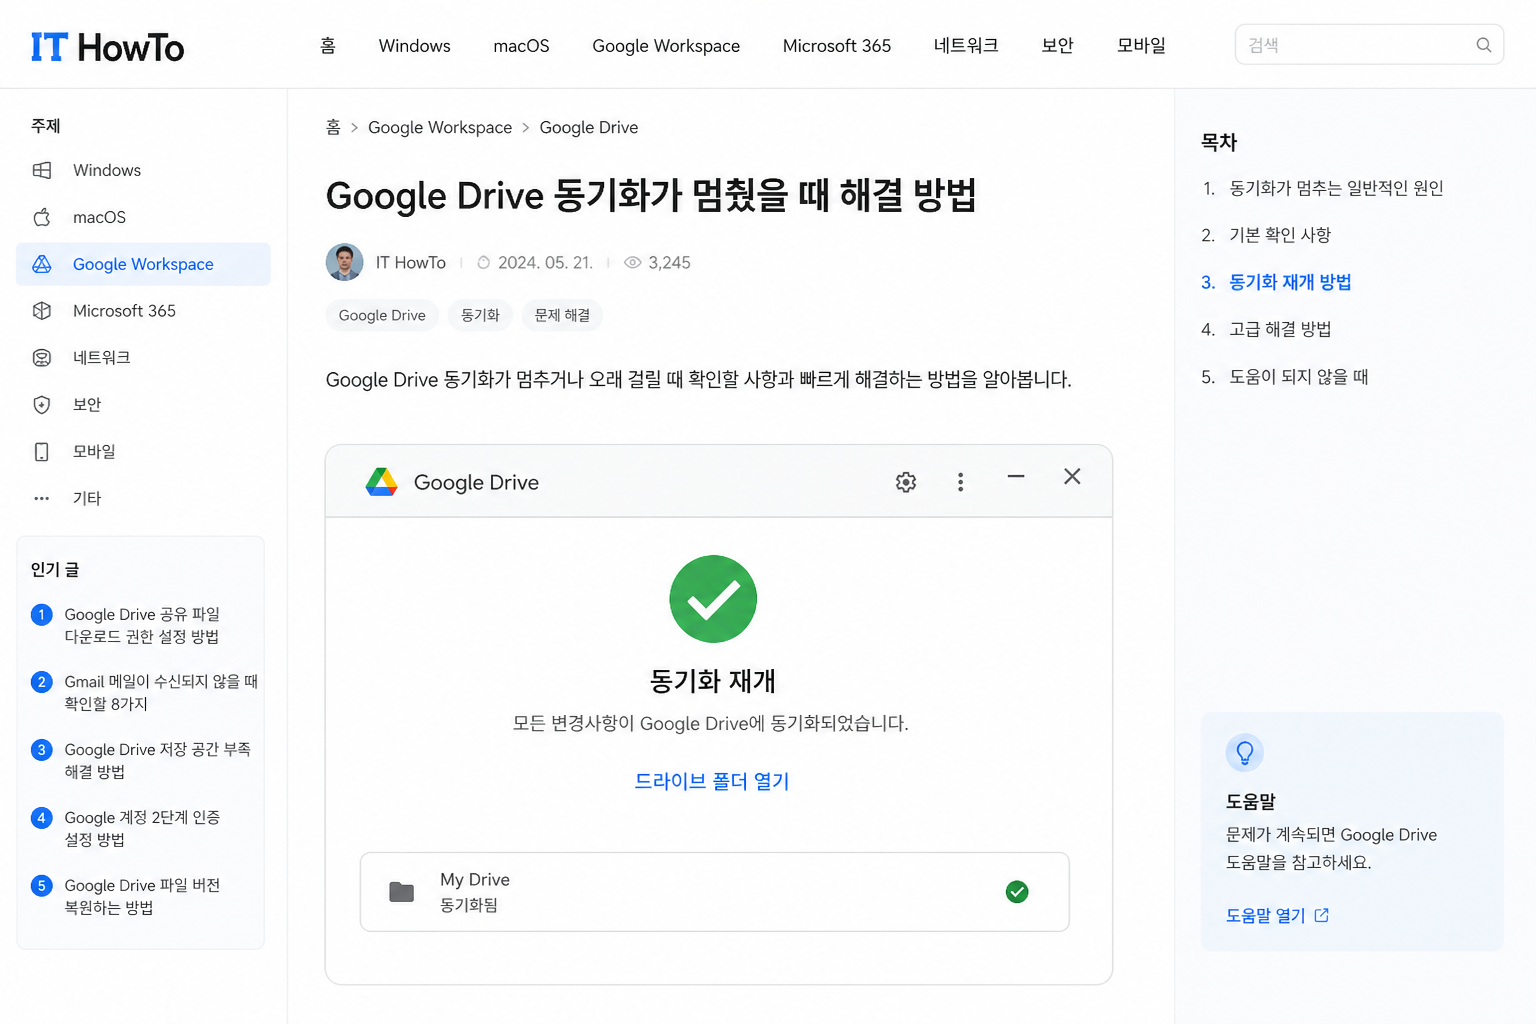Viewport: 1536px width, 1024px height.
Task: Click the 보안 shield icon
Action: (42, 404)
